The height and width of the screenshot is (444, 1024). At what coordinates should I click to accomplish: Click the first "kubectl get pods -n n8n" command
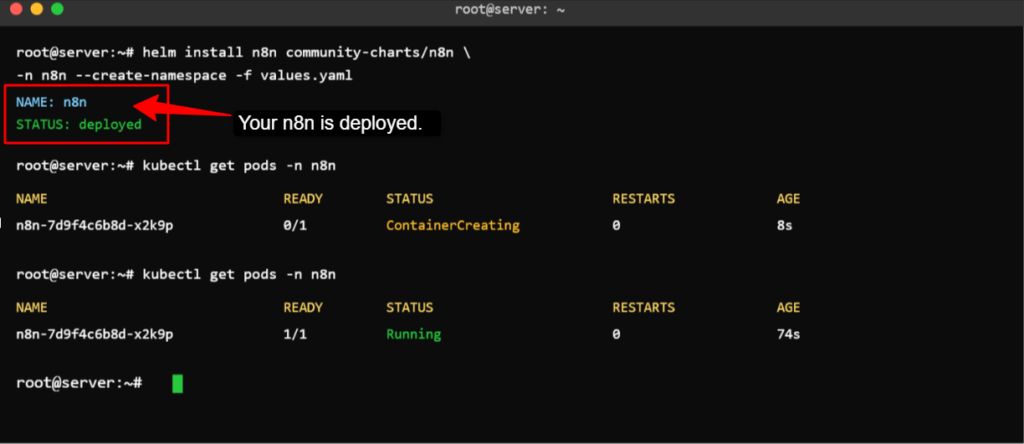click(239, 166)
